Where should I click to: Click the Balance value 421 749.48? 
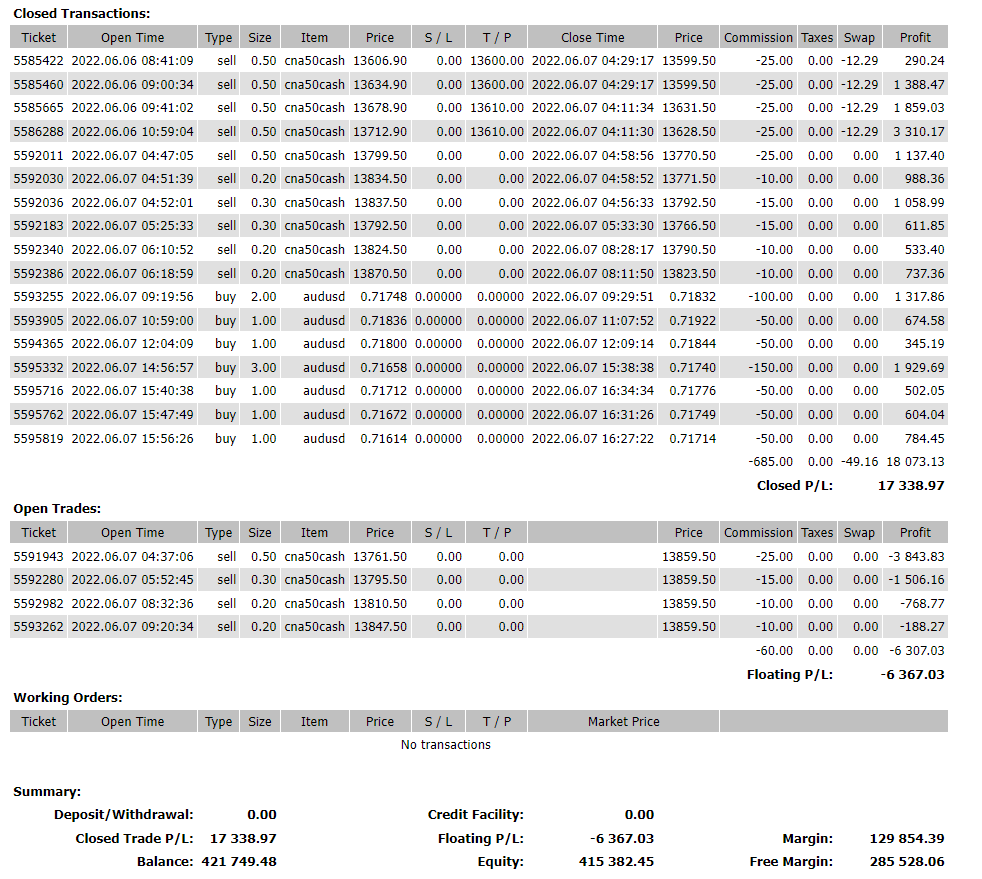coord(239,862)
